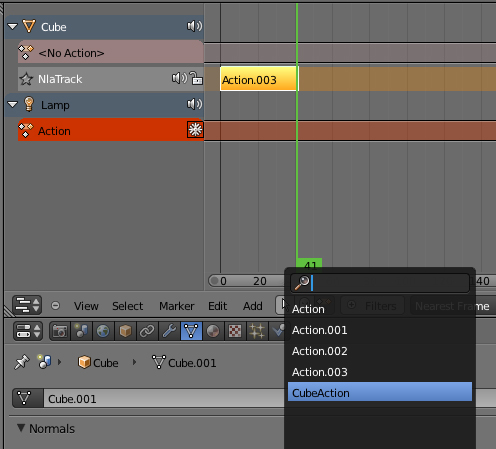Open the View menu
The width and height of the screenshot is (496, 449).
coord(86,306)
